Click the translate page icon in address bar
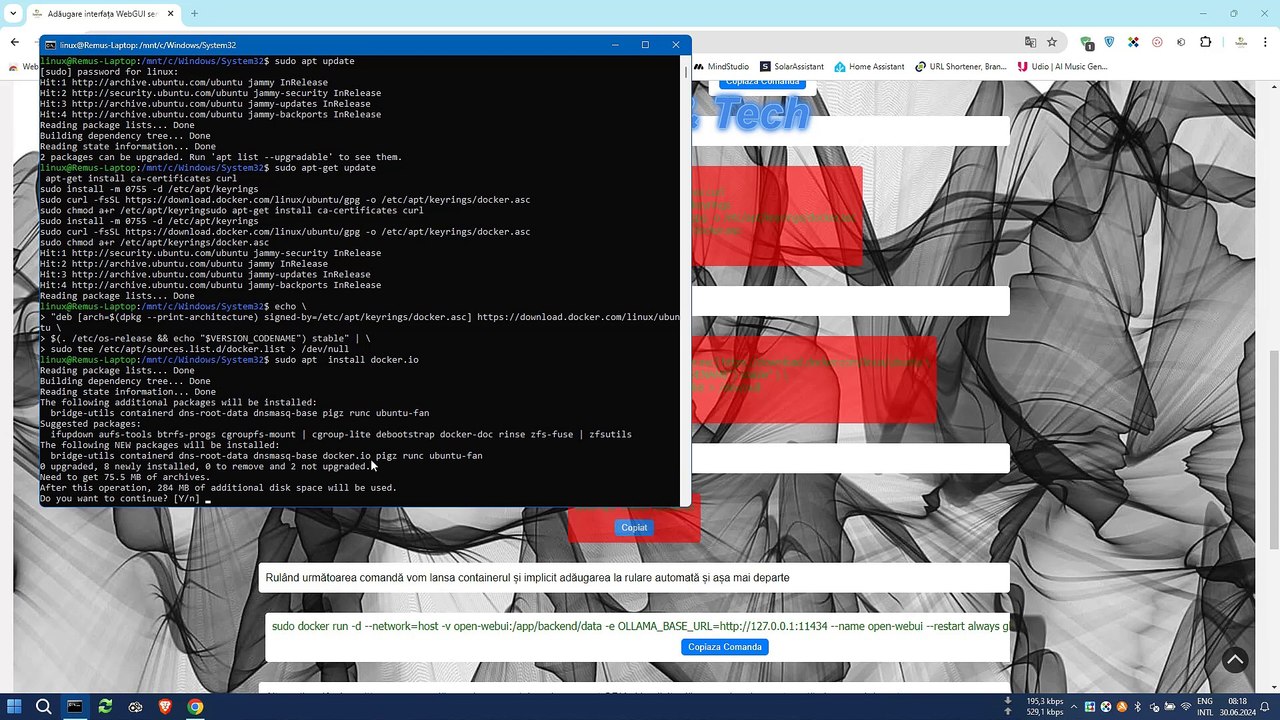The image size is (1280, 720). coord(1030,42)
